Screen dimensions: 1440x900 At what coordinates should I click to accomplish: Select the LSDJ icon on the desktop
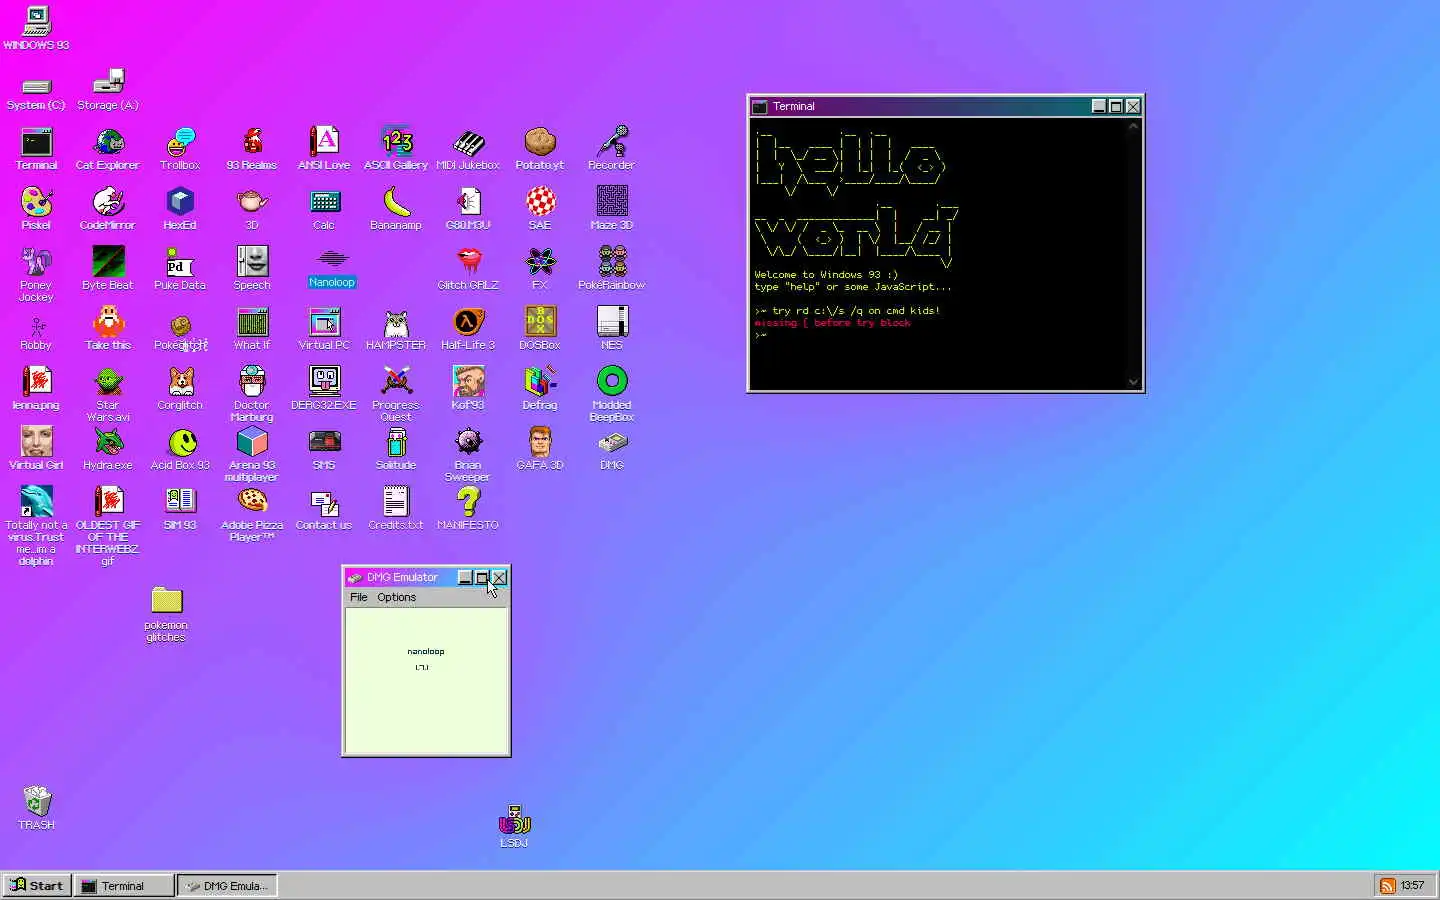click(x=514, y=827)
